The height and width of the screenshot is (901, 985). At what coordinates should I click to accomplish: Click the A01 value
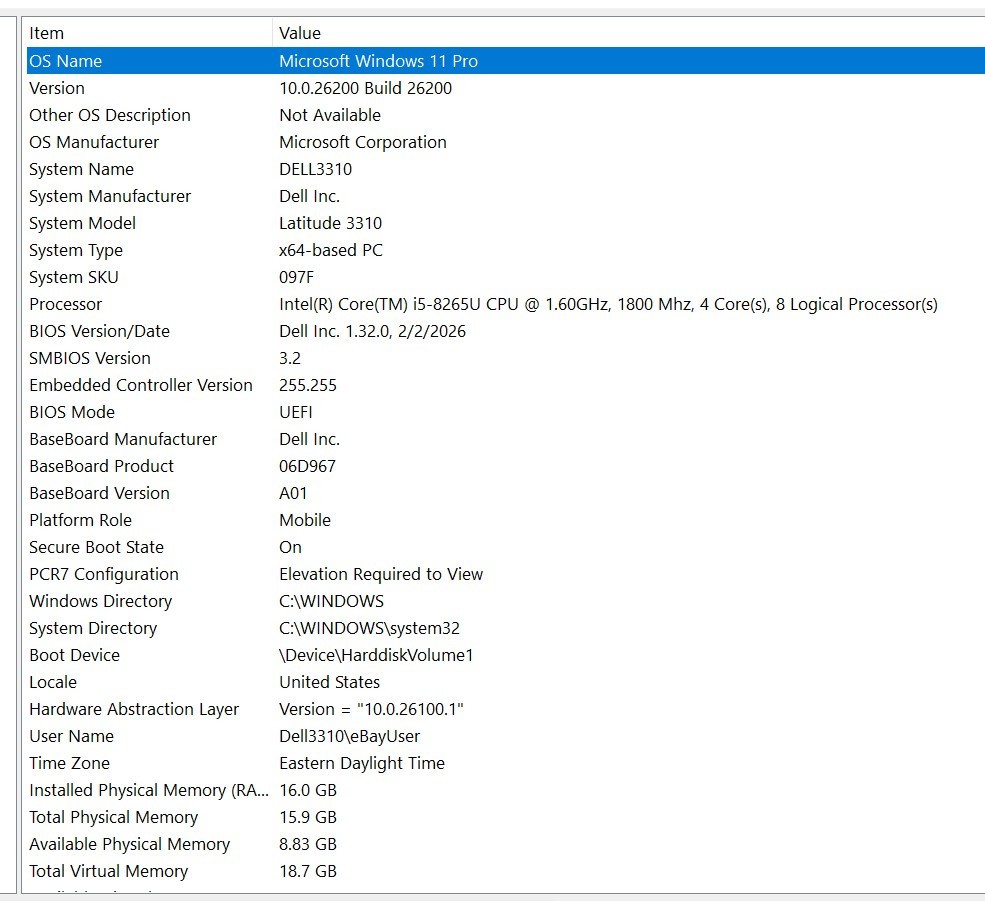[x=293, y=493]
